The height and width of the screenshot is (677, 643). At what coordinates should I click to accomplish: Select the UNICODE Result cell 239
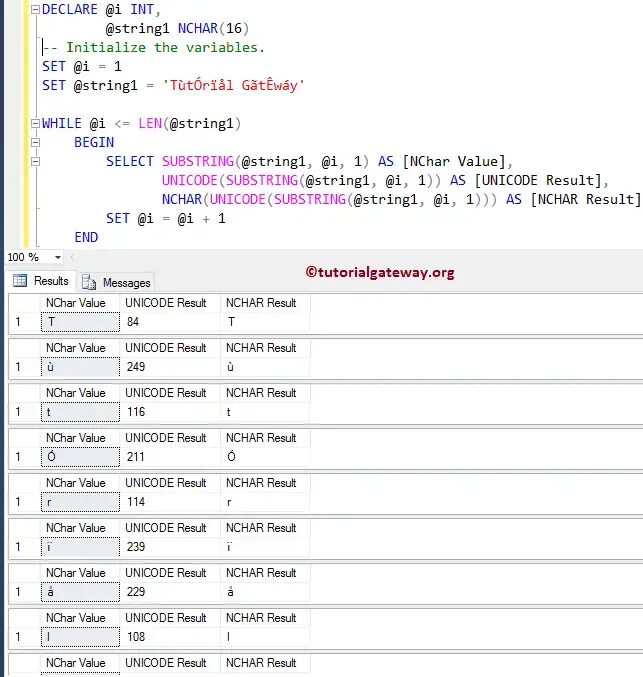[170, 547]
